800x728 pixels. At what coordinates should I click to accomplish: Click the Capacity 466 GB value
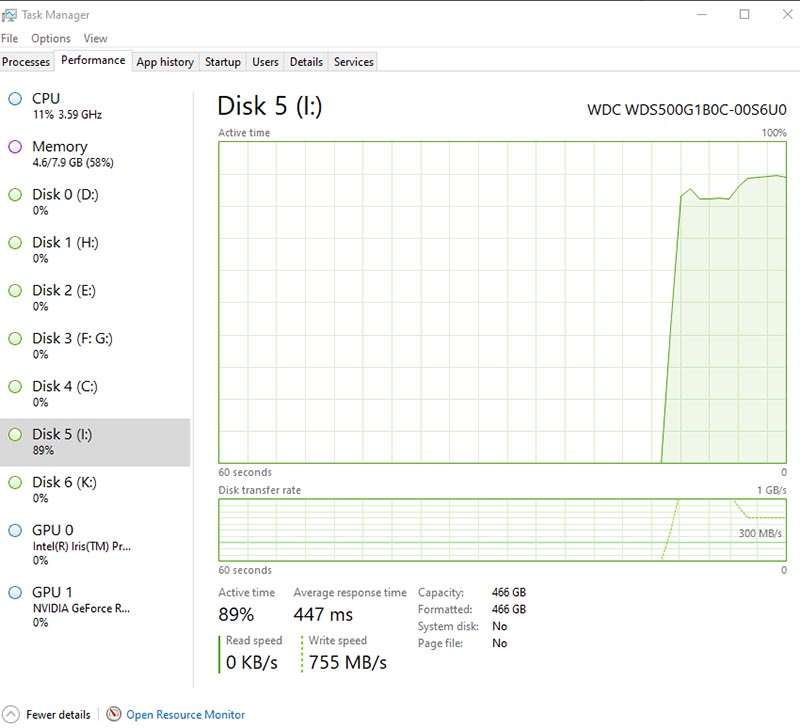pyautogui.click(x=509, y=592)
